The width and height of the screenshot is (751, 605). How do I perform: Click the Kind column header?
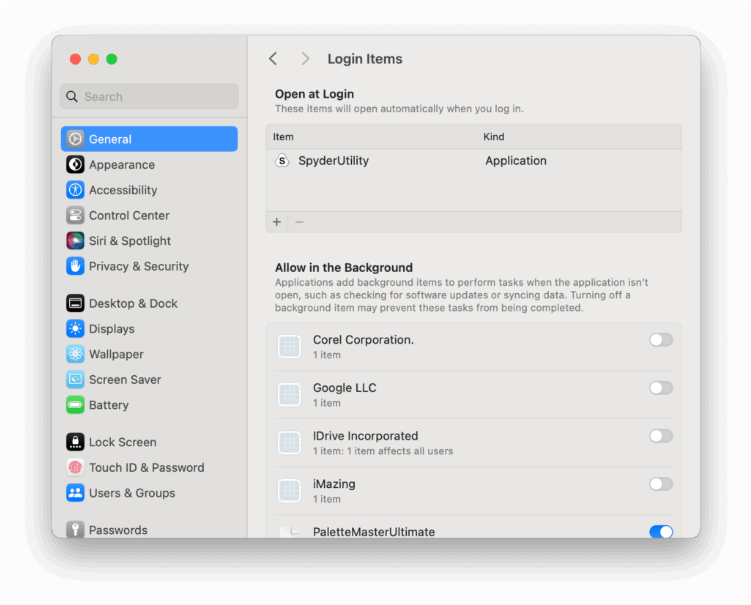coord(493,137)
